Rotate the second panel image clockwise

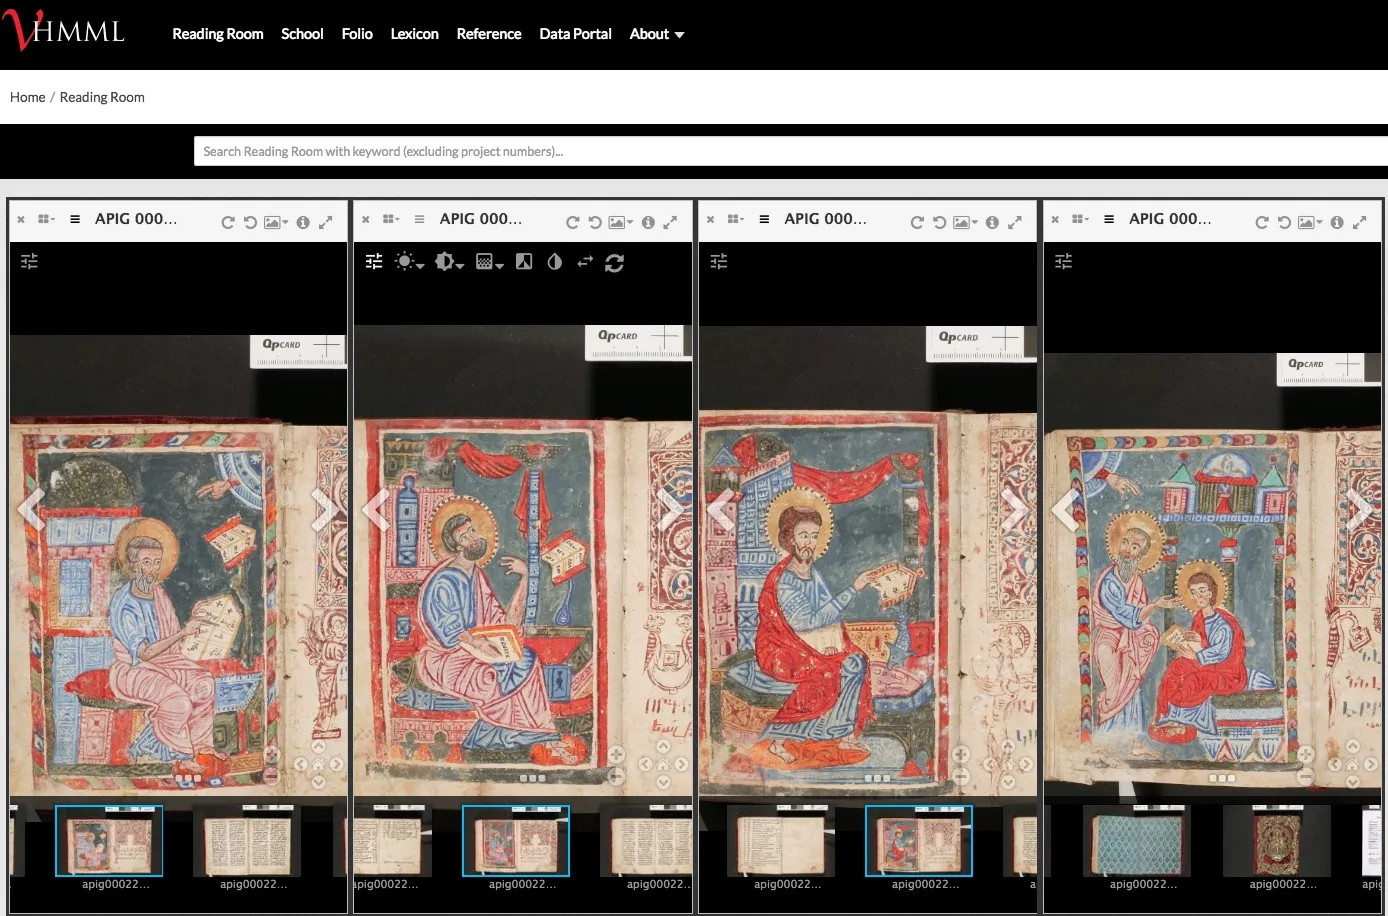pyautogui.click(x=573, y=222)
